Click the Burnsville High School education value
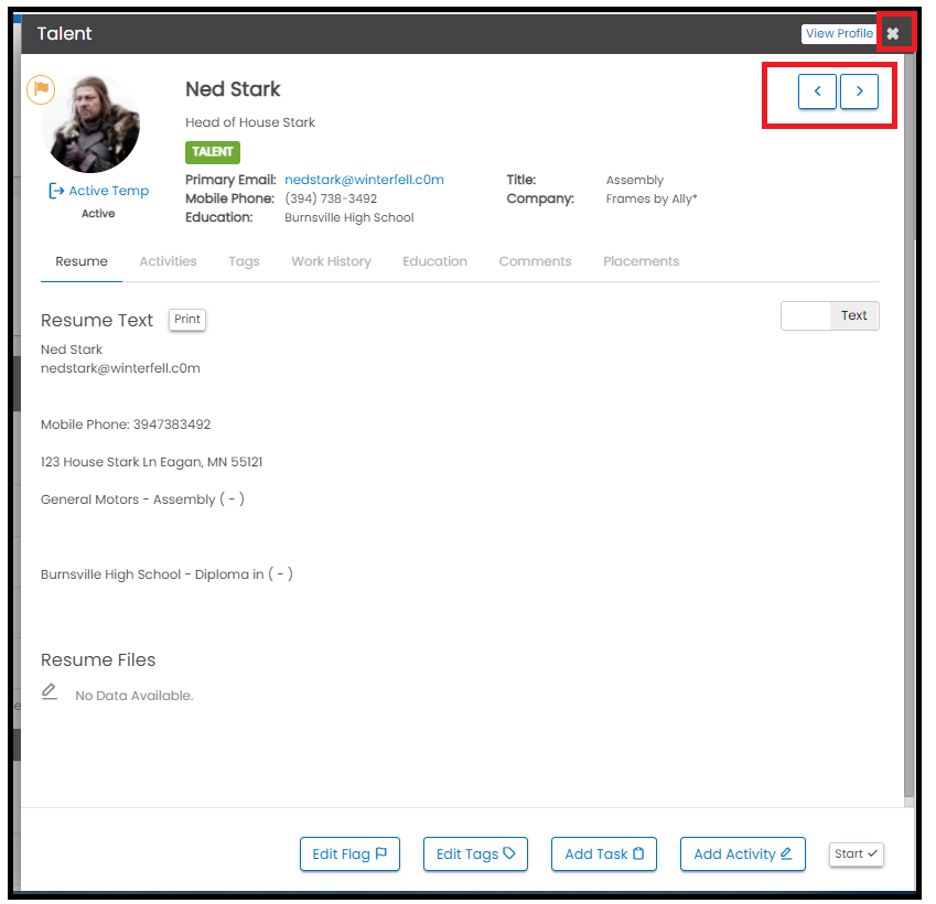Viewport: 936px width, 904px height. (x=349, y=218)
